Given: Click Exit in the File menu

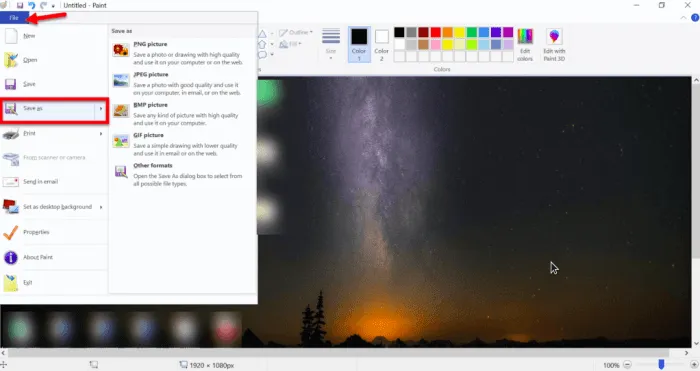Looking at the screenshot, I should (x=54, y=283).
